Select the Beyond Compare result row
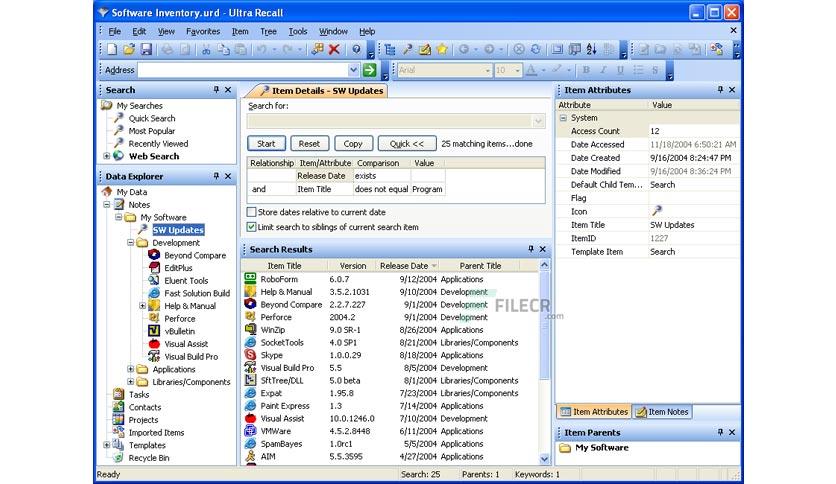The height and width of the screenshot is (484, 836). pos(391,304)
